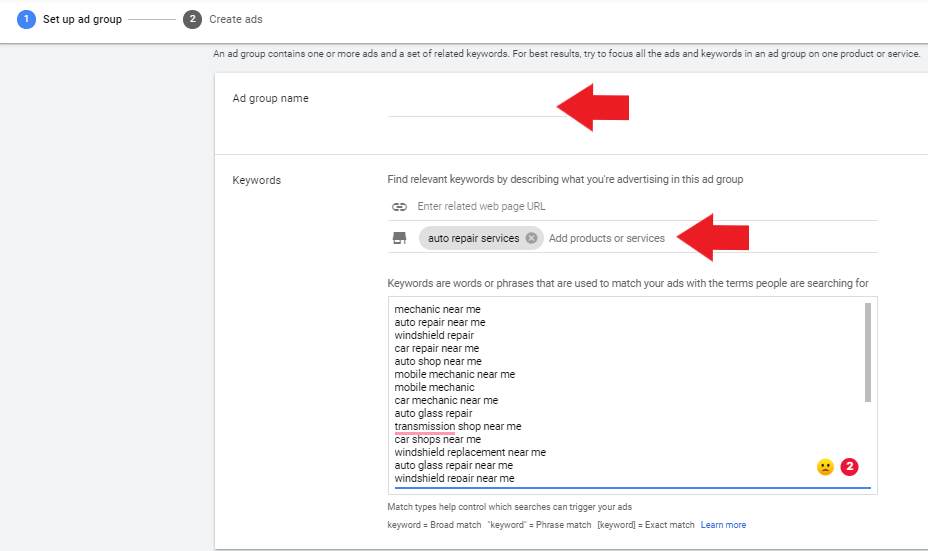The height and width of the screenshot is (551, 928).
Task: Click the 'windshield repair near me' keyword
Action: [454, 478]
